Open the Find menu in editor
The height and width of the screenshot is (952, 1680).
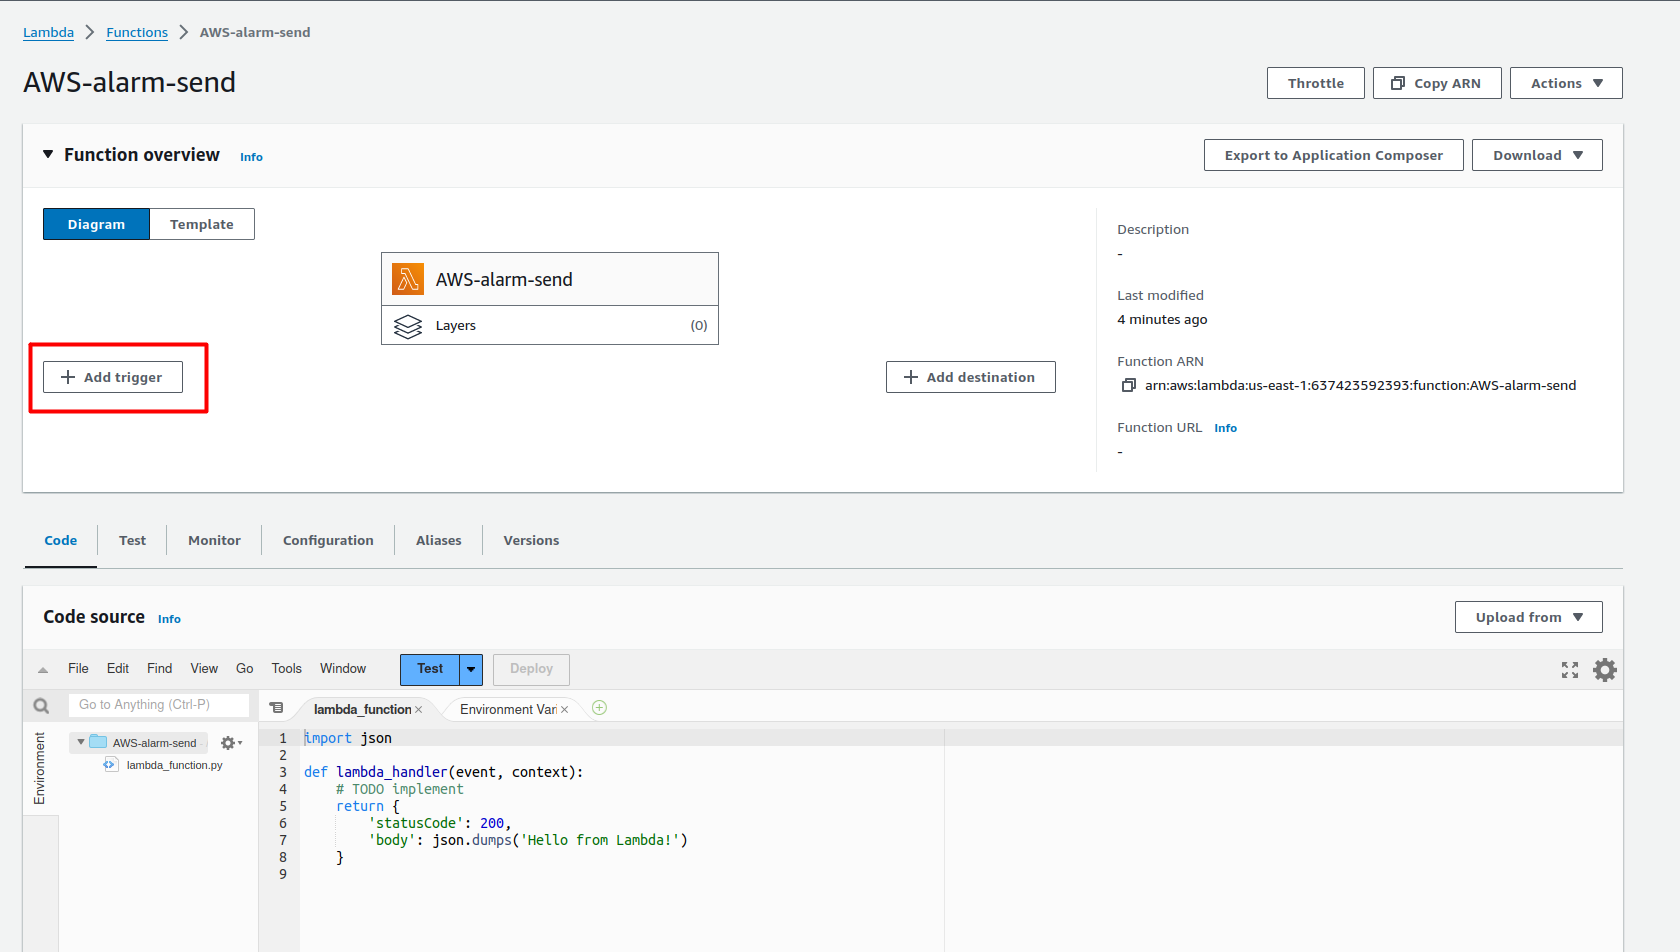click(x=159, y=669)
